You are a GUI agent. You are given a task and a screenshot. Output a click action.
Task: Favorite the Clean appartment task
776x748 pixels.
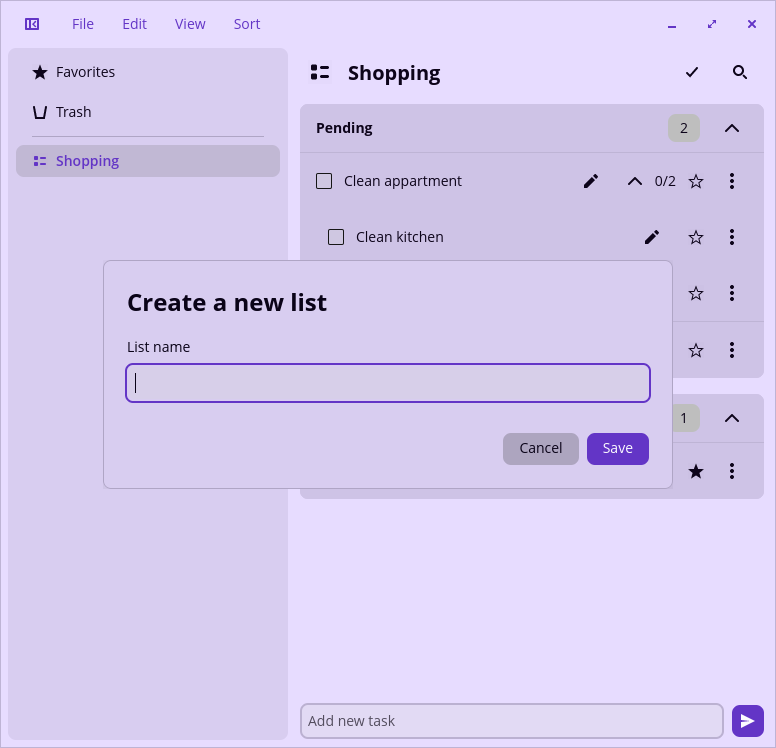[696, 181]
